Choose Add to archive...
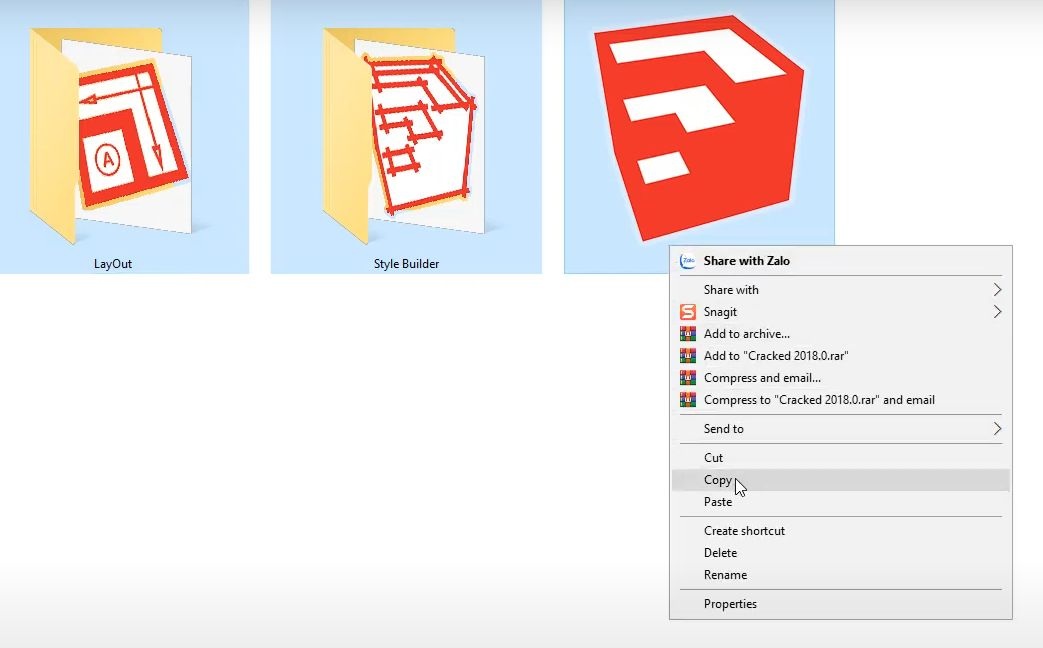Viewport: 1043px width, 648px height. point(841,334)
